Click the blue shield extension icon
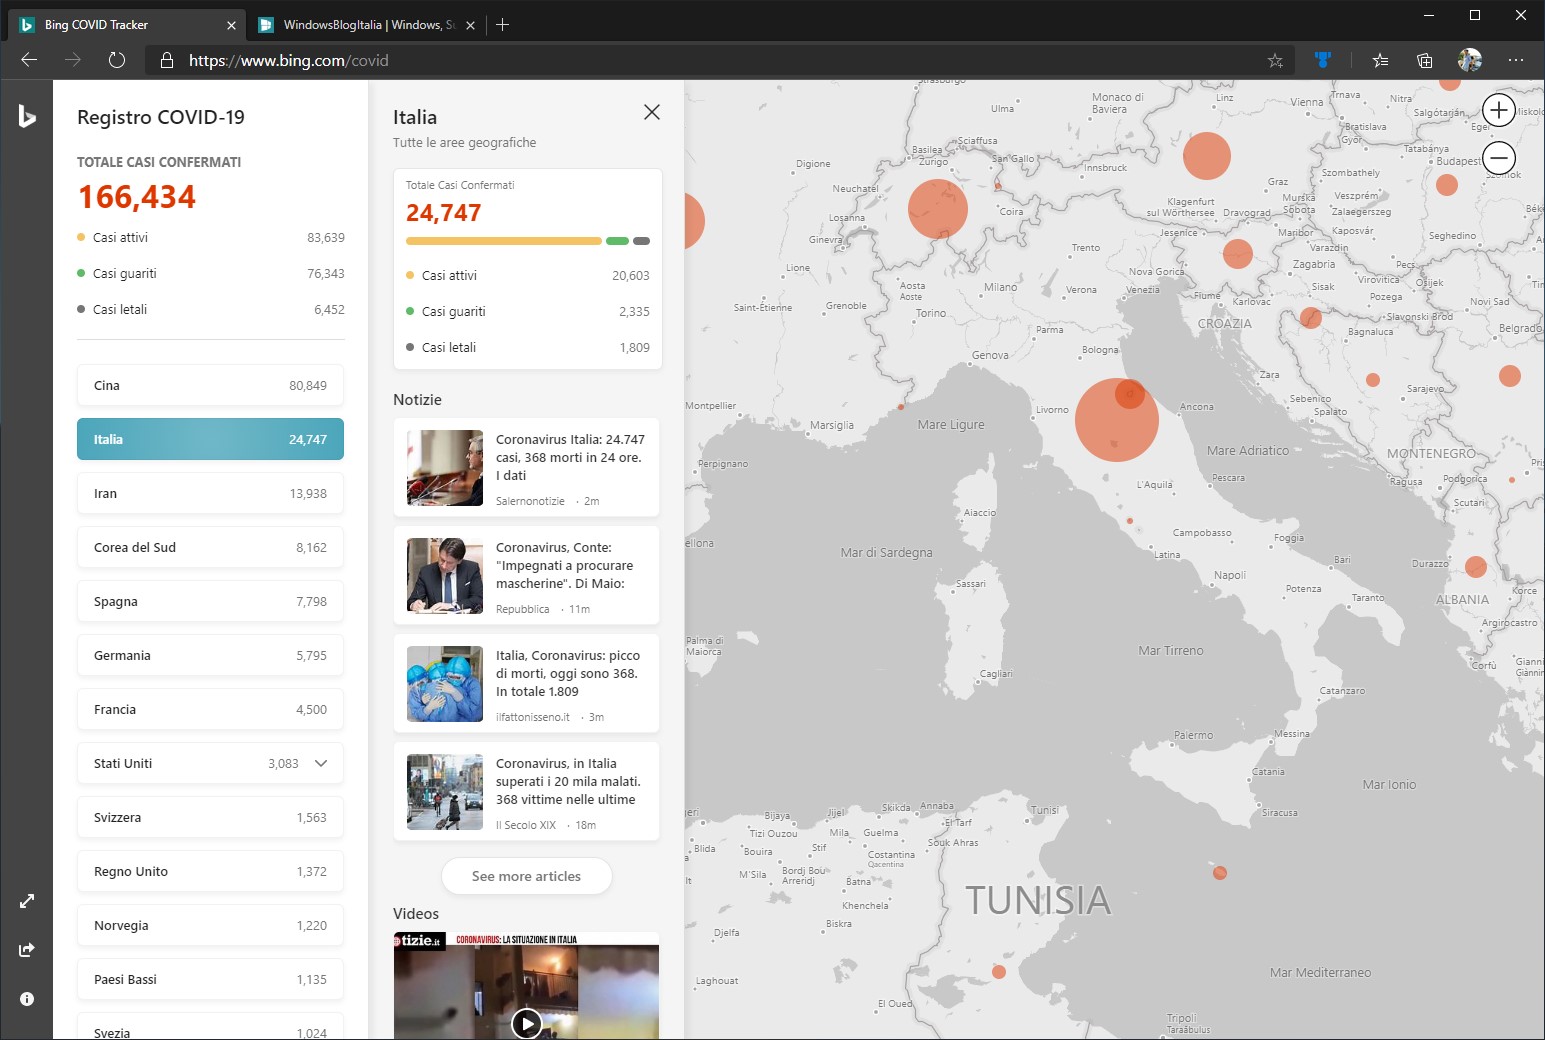The image size is (1545, 1040). [1323, 60]
